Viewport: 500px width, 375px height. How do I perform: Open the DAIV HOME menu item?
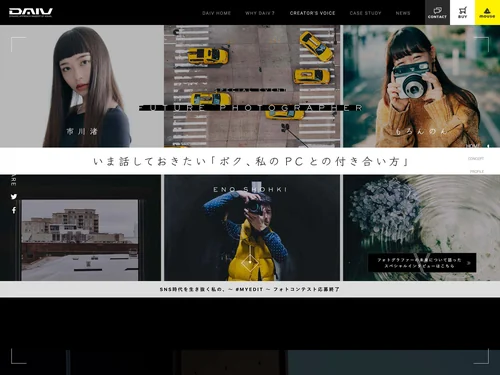pos(216,13)
